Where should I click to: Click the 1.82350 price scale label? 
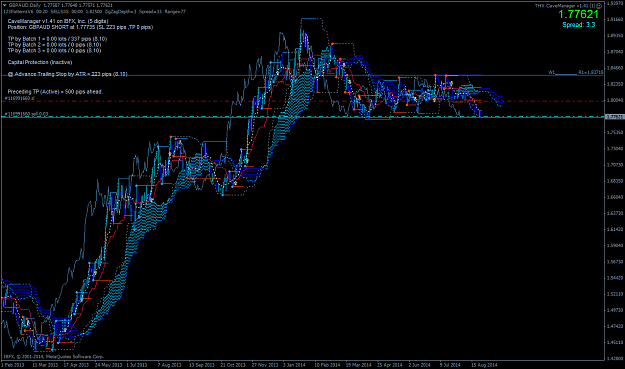point(614,84)
